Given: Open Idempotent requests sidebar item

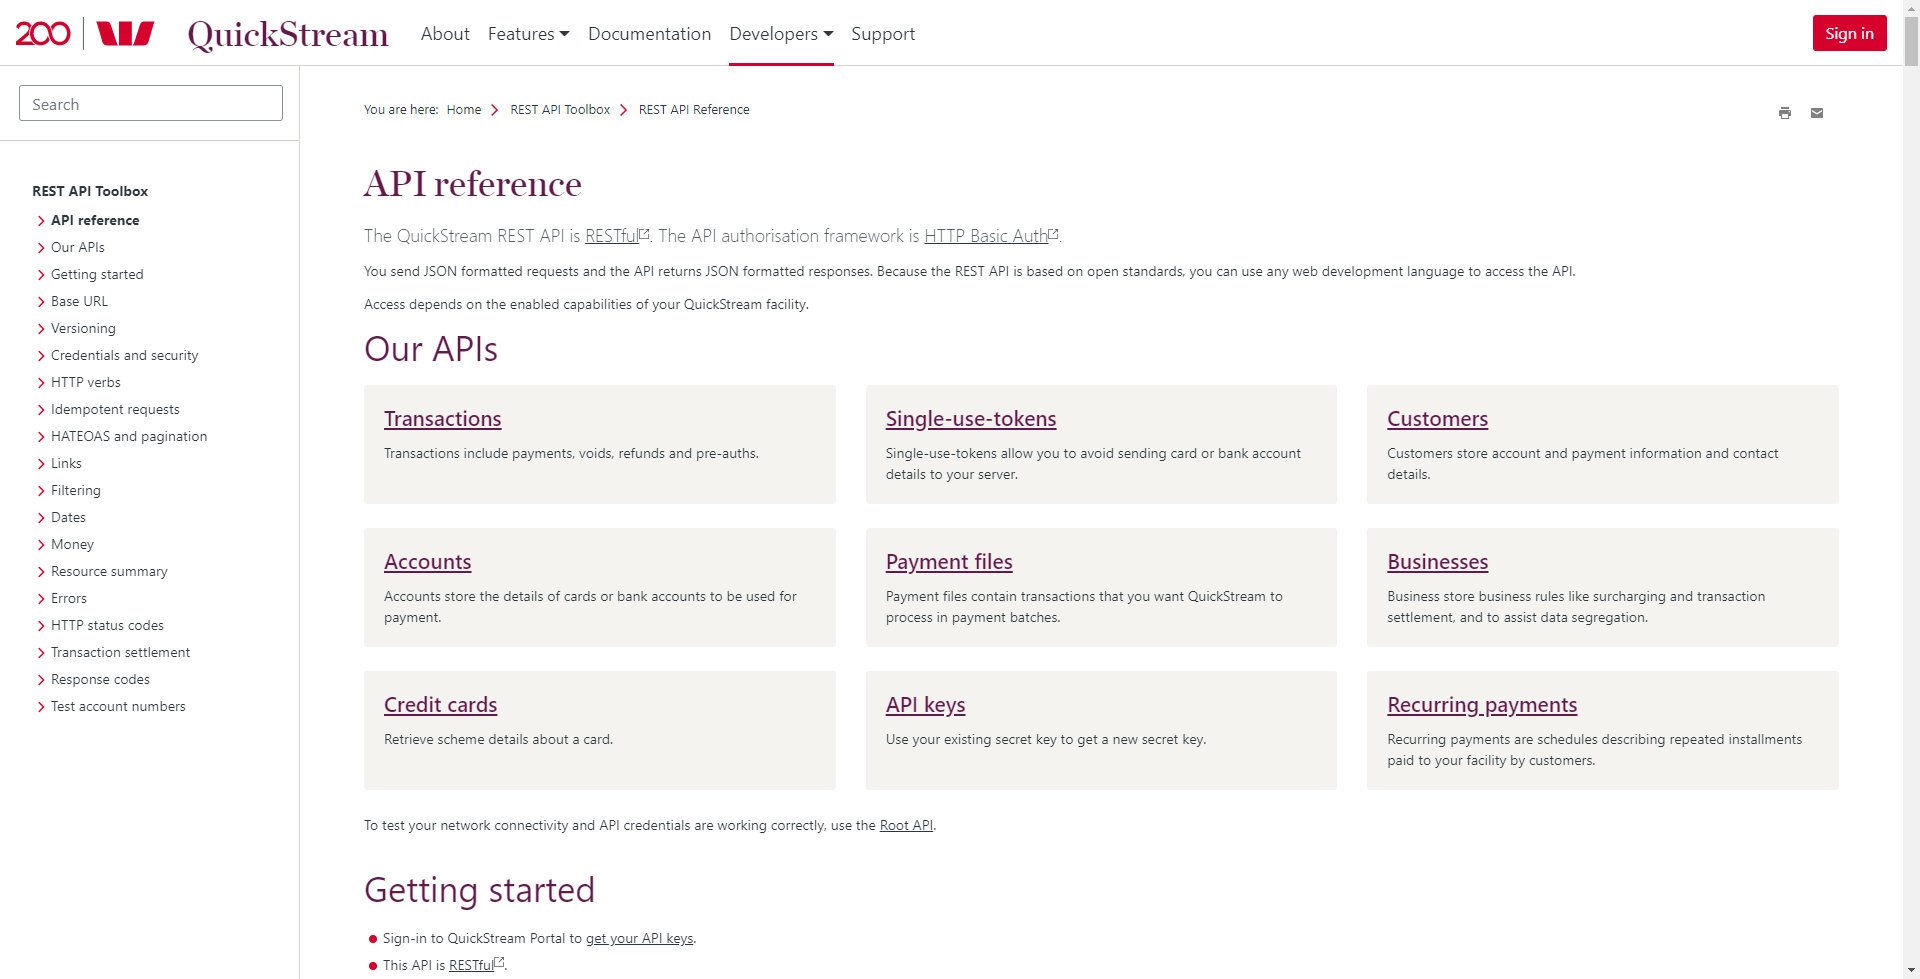Looking at the screenshot, I should (115, 409).
